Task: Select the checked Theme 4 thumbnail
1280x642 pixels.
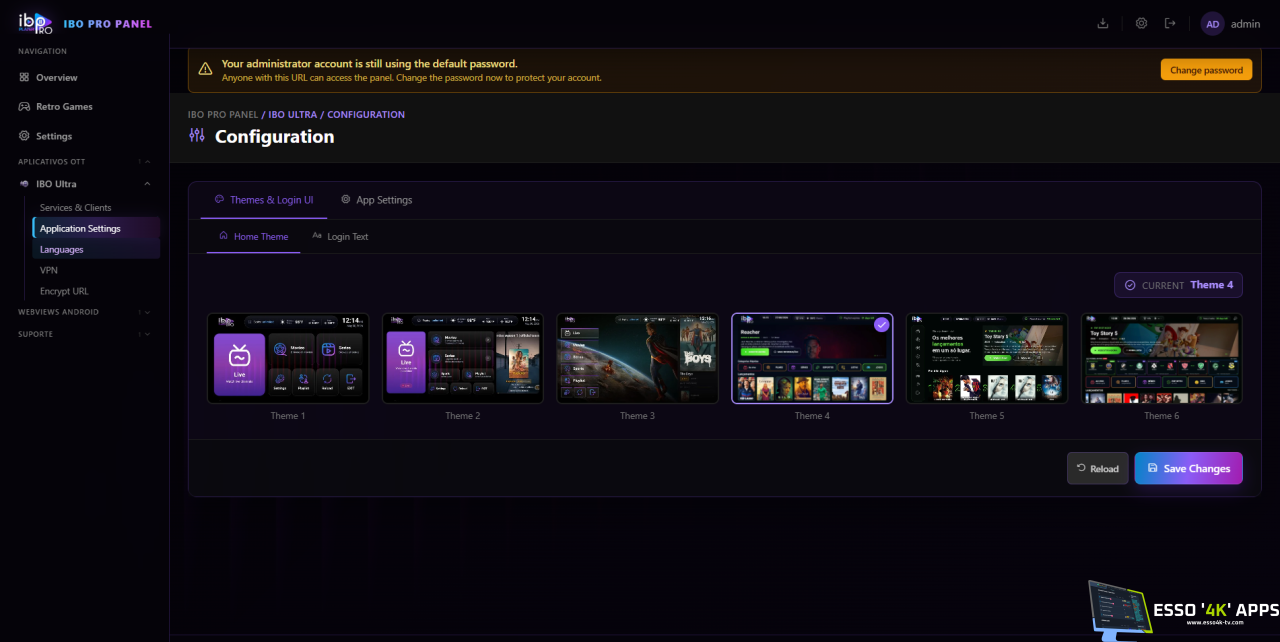Action: tap(812, 358)
